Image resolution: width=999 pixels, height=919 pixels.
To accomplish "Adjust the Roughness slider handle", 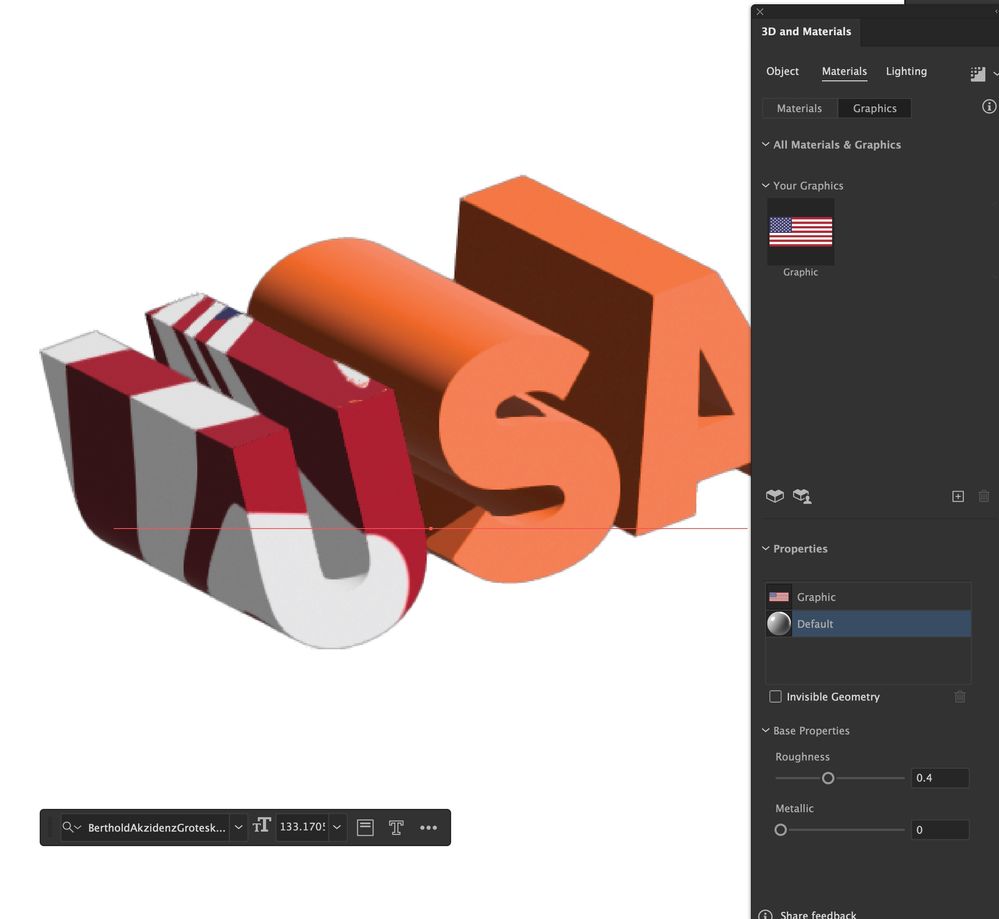I will (x=828, y=778).
